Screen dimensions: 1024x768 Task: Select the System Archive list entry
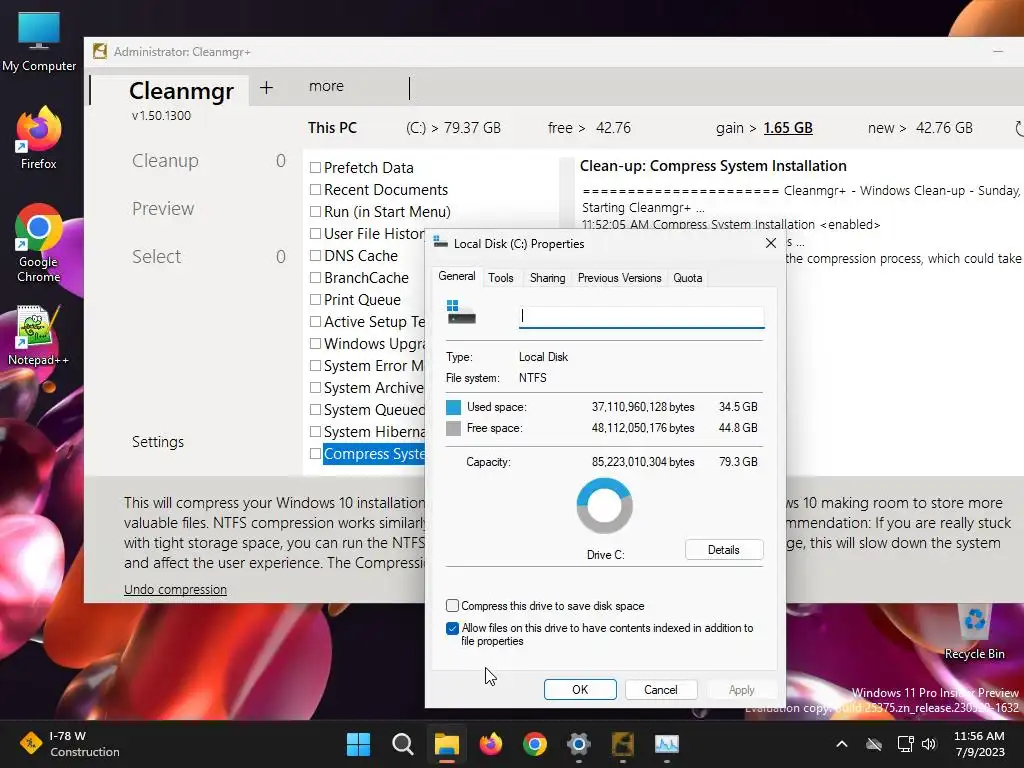(x=374, y=388)
